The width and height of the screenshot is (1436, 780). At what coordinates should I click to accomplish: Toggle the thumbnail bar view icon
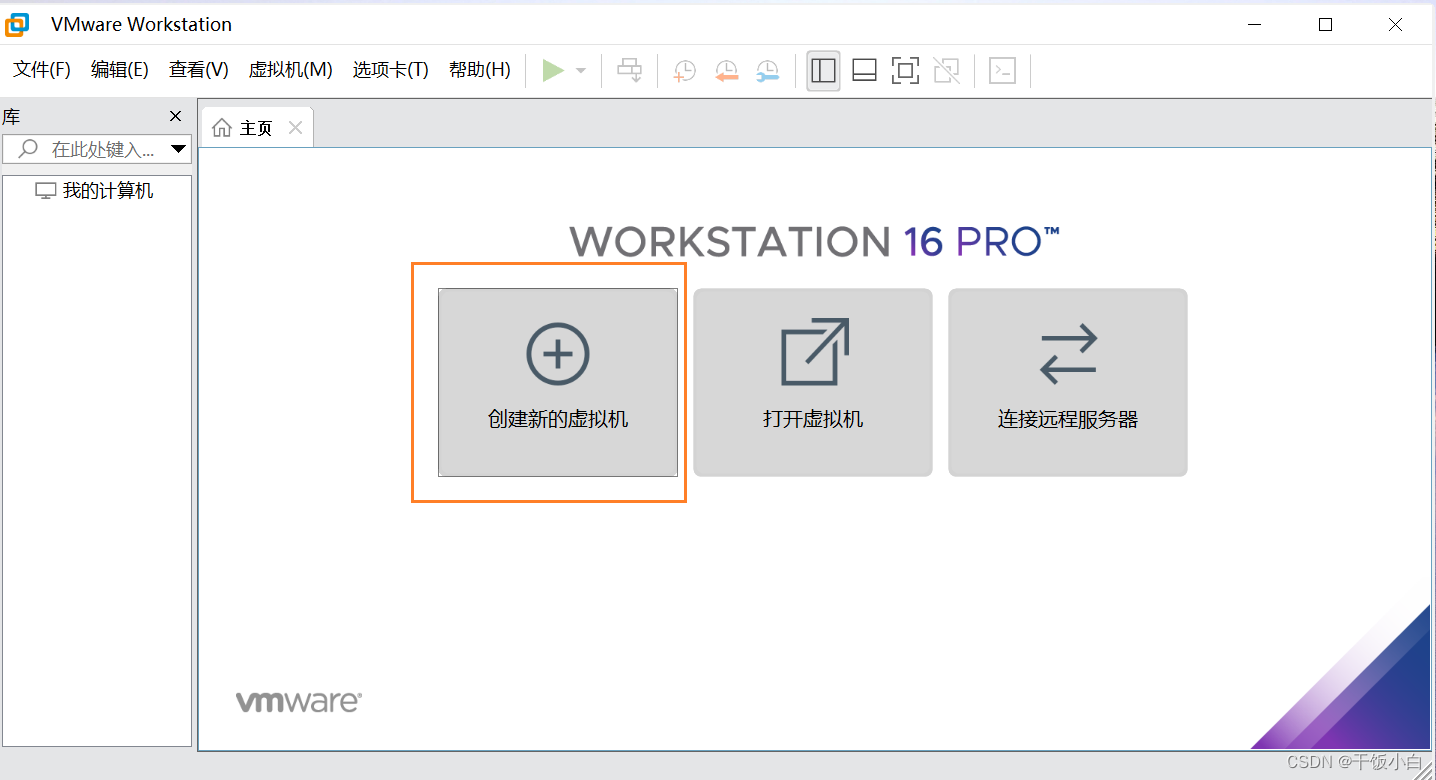[x=864, y=70]
